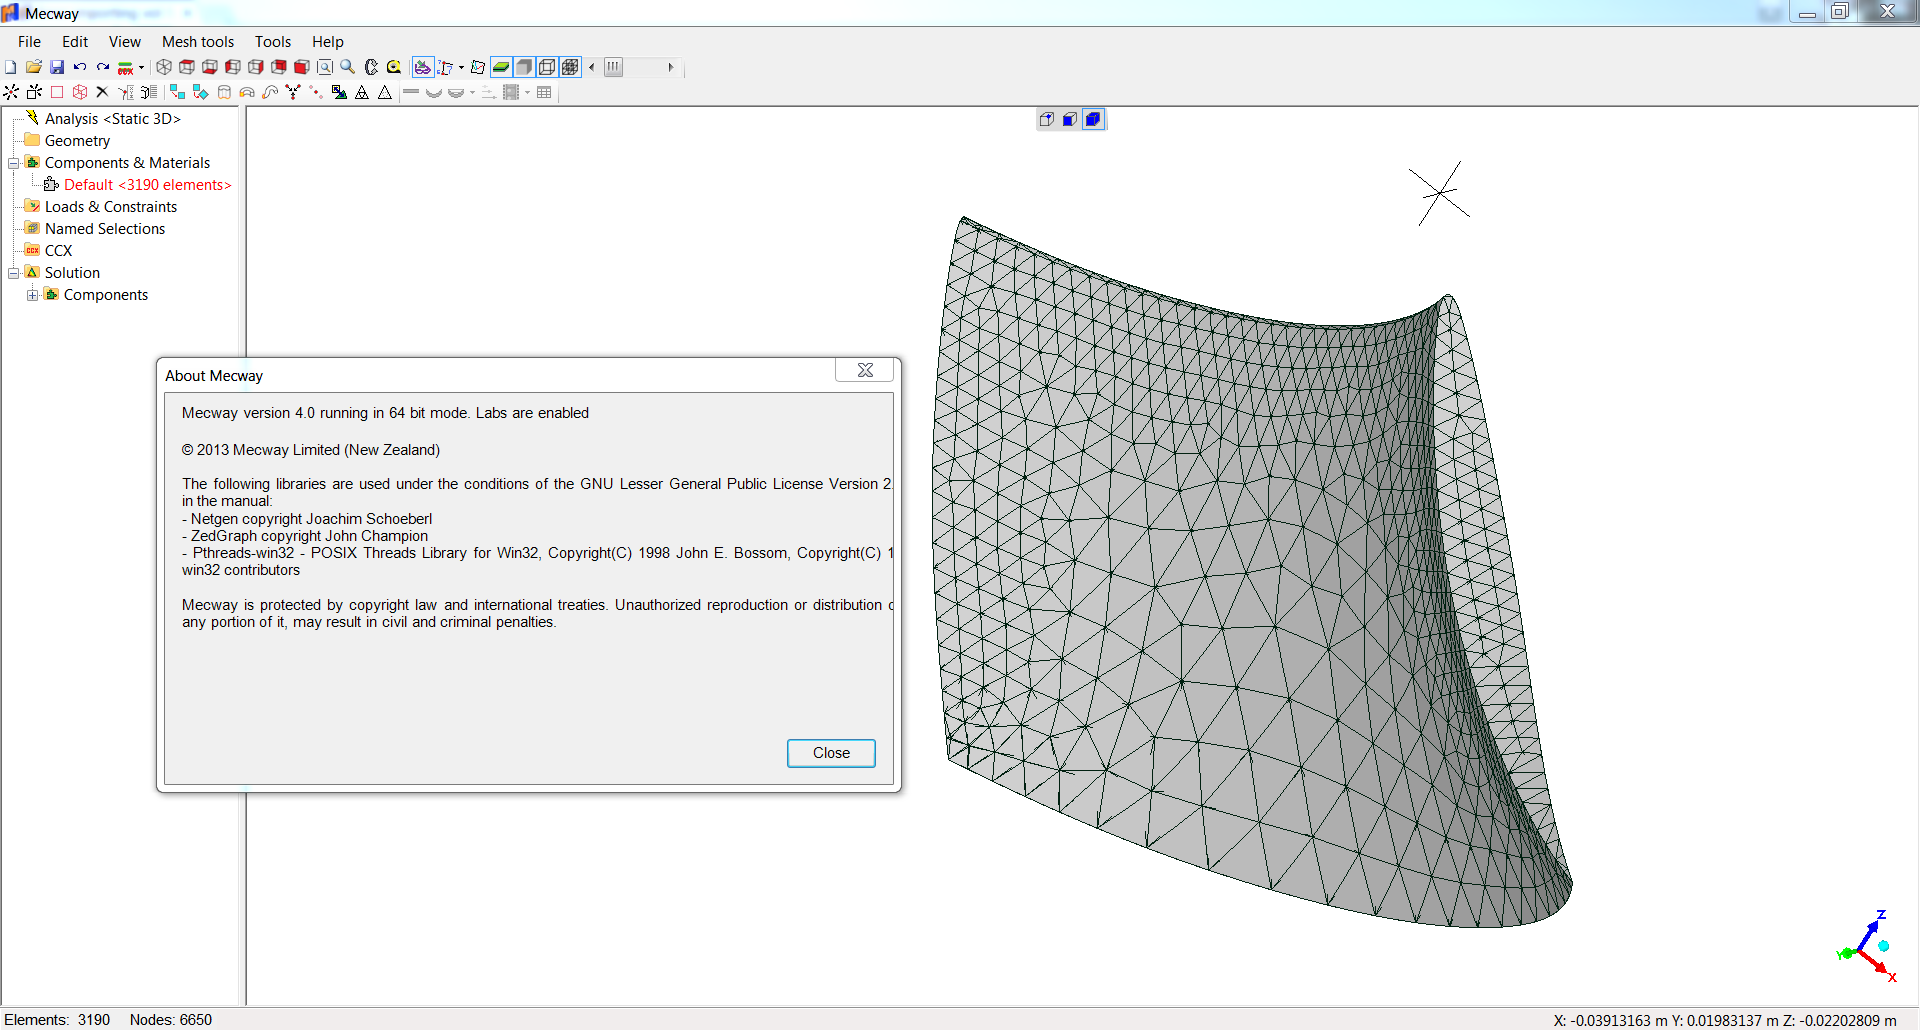Toggle the first small cube icon atop viewport

(x=1046, y=119)
